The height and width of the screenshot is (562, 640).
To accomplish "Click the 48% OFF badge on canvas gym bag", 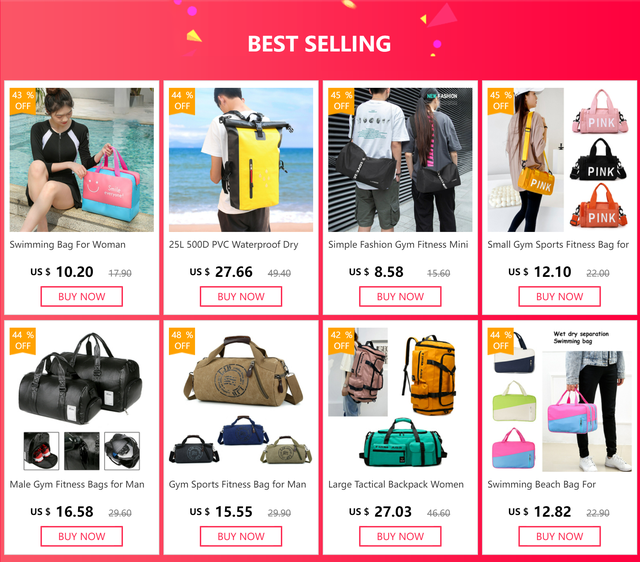I will [182, 341].
